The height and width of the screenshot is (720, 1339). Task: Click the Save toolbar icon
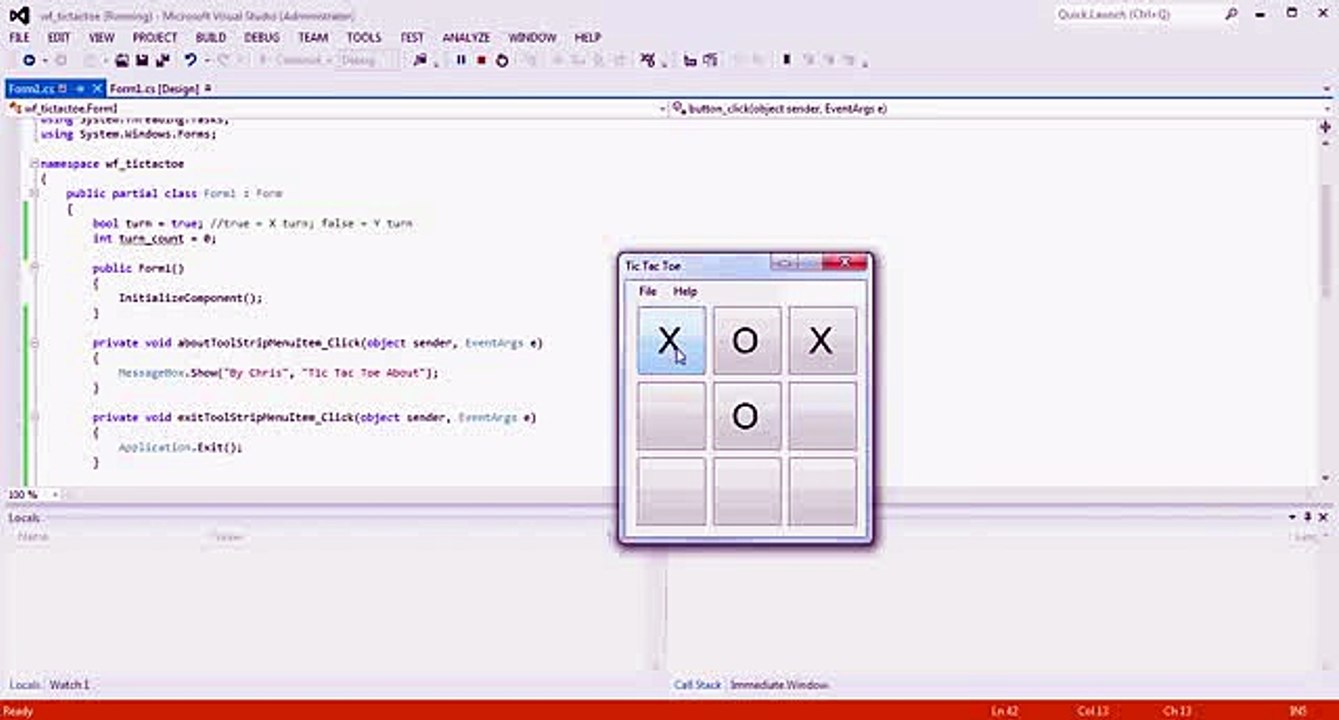click(x=142, y=60)
